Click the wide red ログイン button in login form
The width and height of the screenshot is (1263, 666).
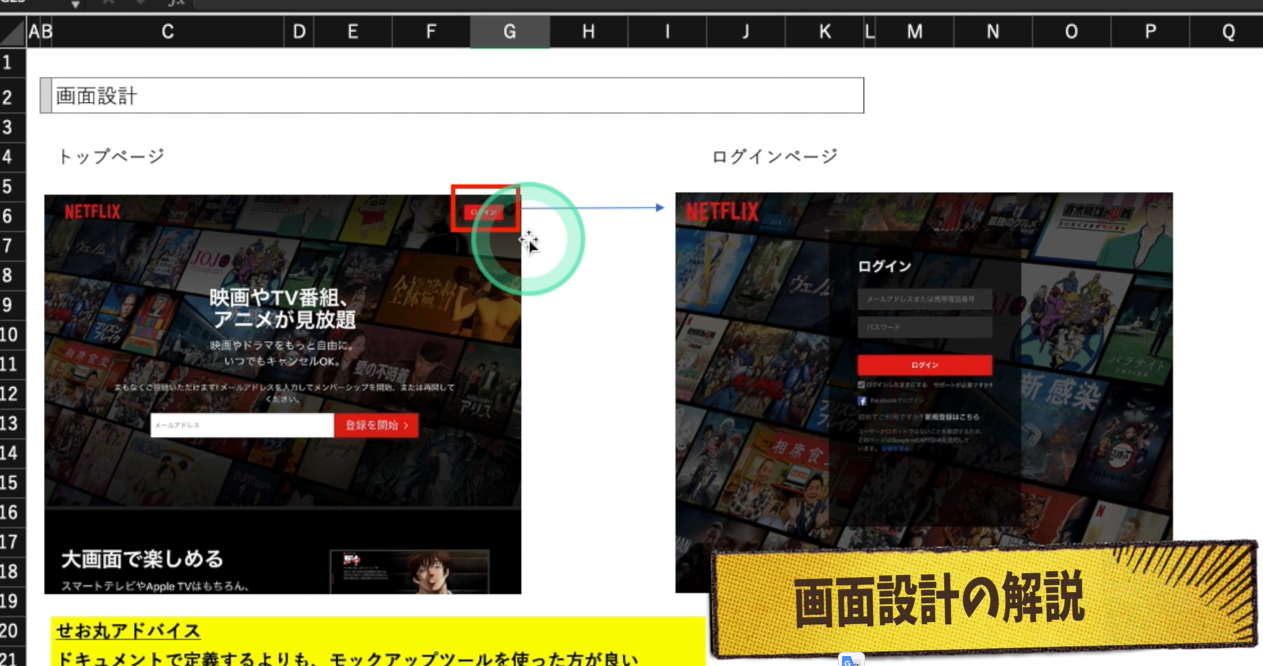925,365
